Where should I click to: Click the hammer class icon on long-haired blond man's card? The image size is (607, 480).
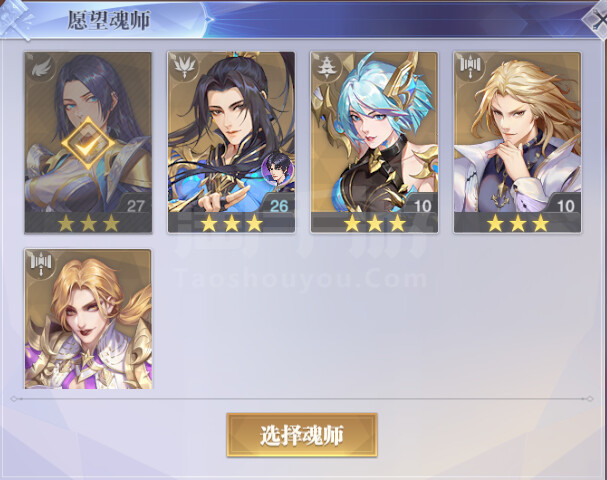click(x=470, y=67)
